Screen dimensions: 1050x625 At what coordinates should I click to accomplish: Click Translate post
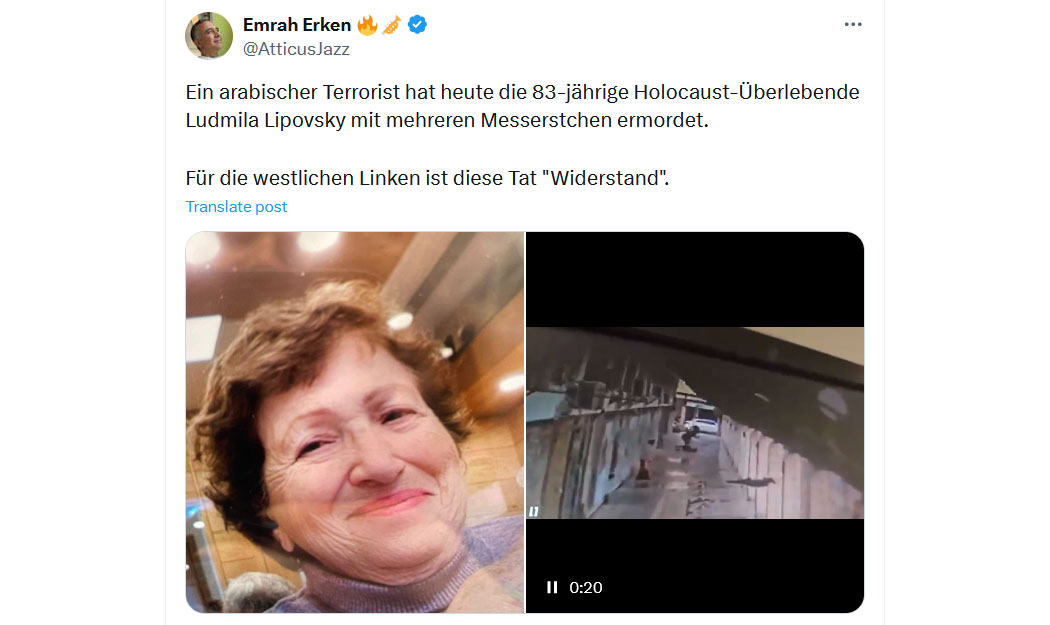tap(236, 206)
